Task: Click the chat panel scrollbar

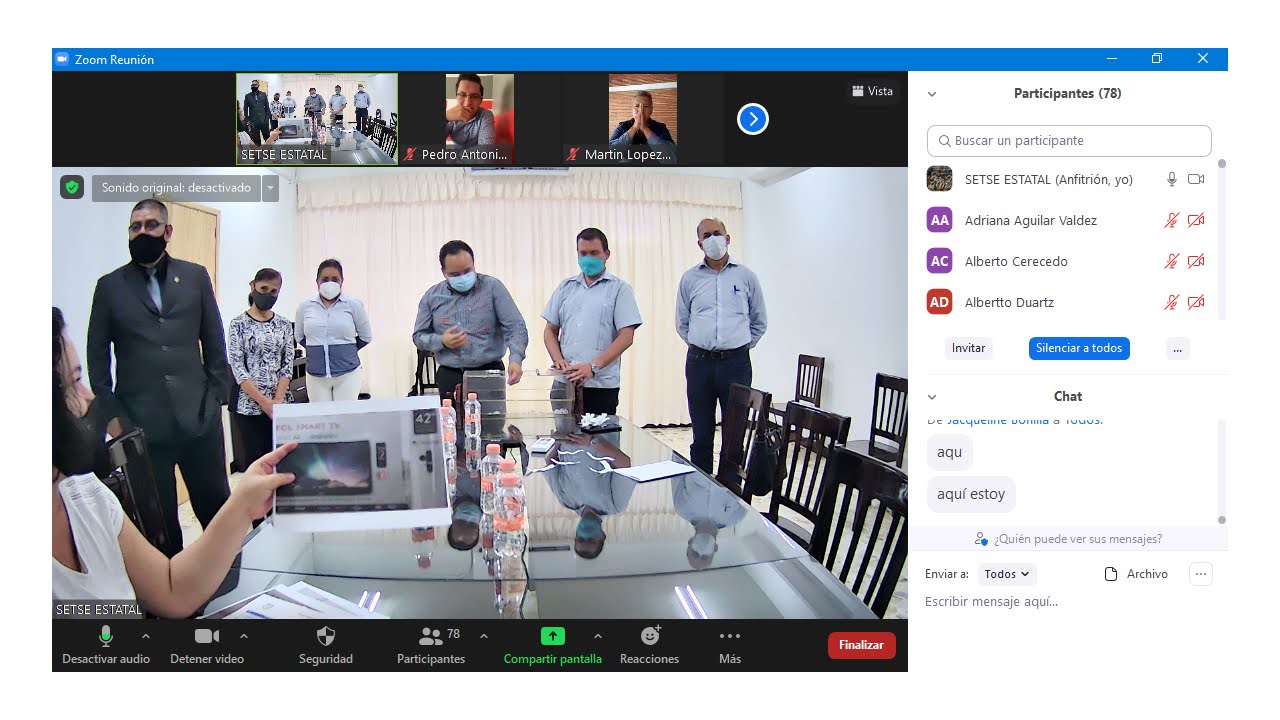Action: [1222, 470]
